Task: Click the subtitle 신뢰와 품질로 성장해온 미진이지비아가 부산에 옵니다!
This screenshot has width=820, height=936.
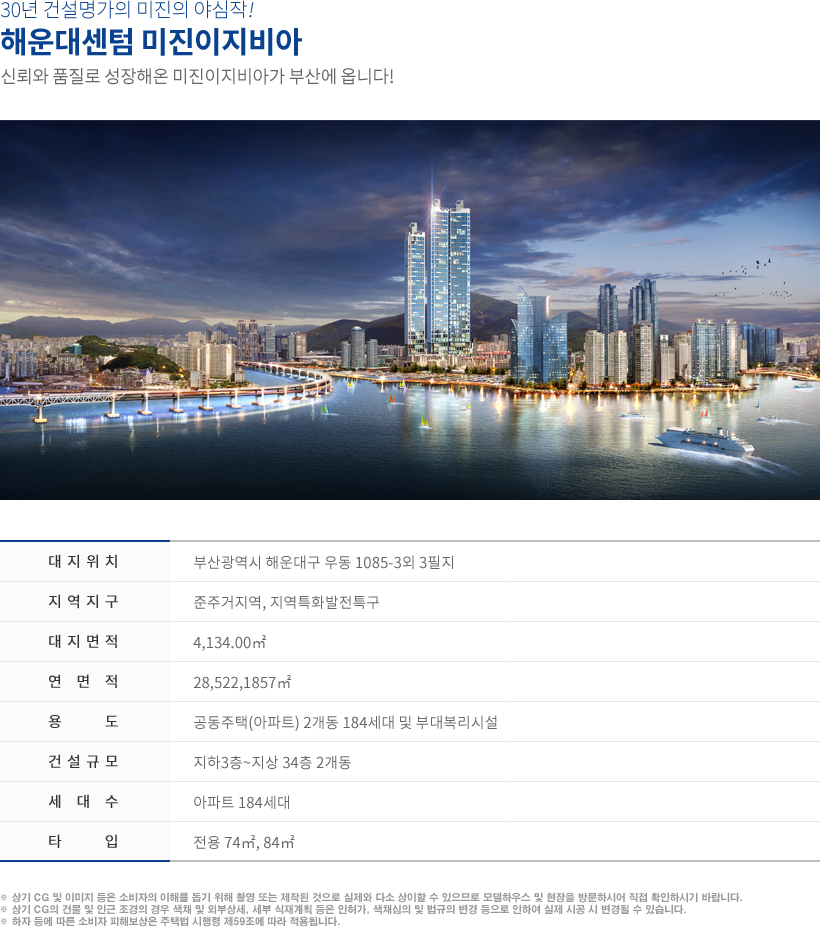Action: click(x=197, y=76)
